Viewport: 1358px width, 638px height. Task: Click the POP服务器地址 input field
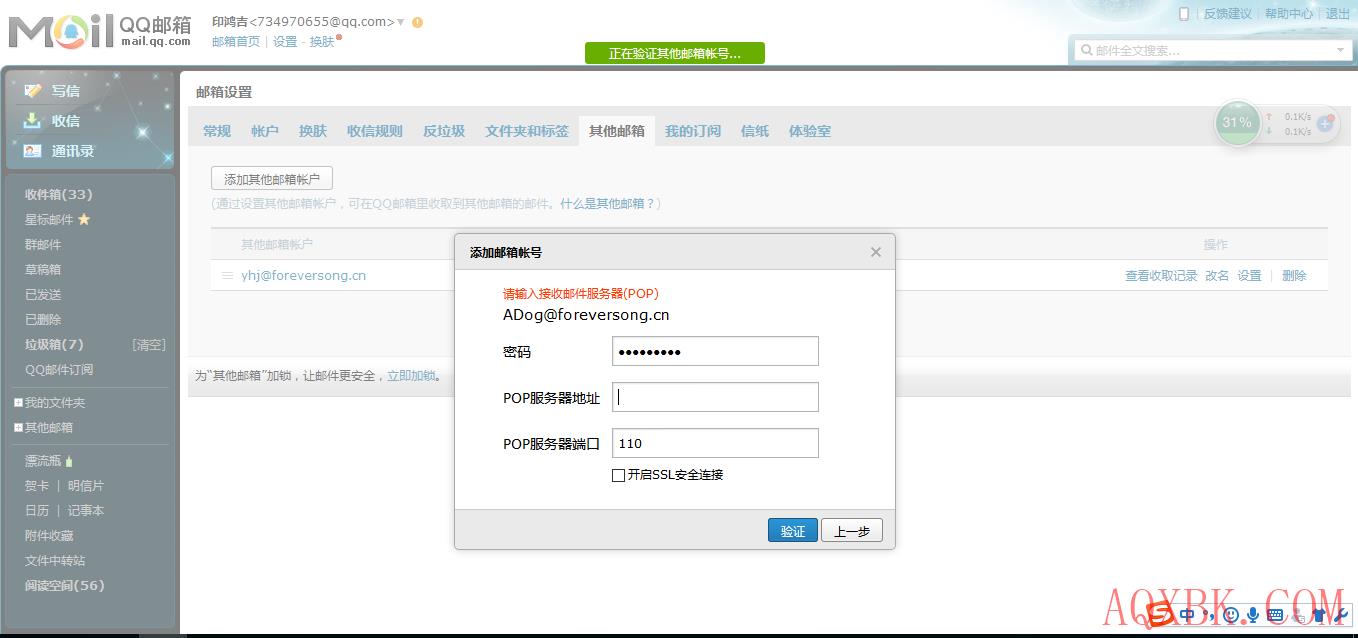tap(715, 397)
